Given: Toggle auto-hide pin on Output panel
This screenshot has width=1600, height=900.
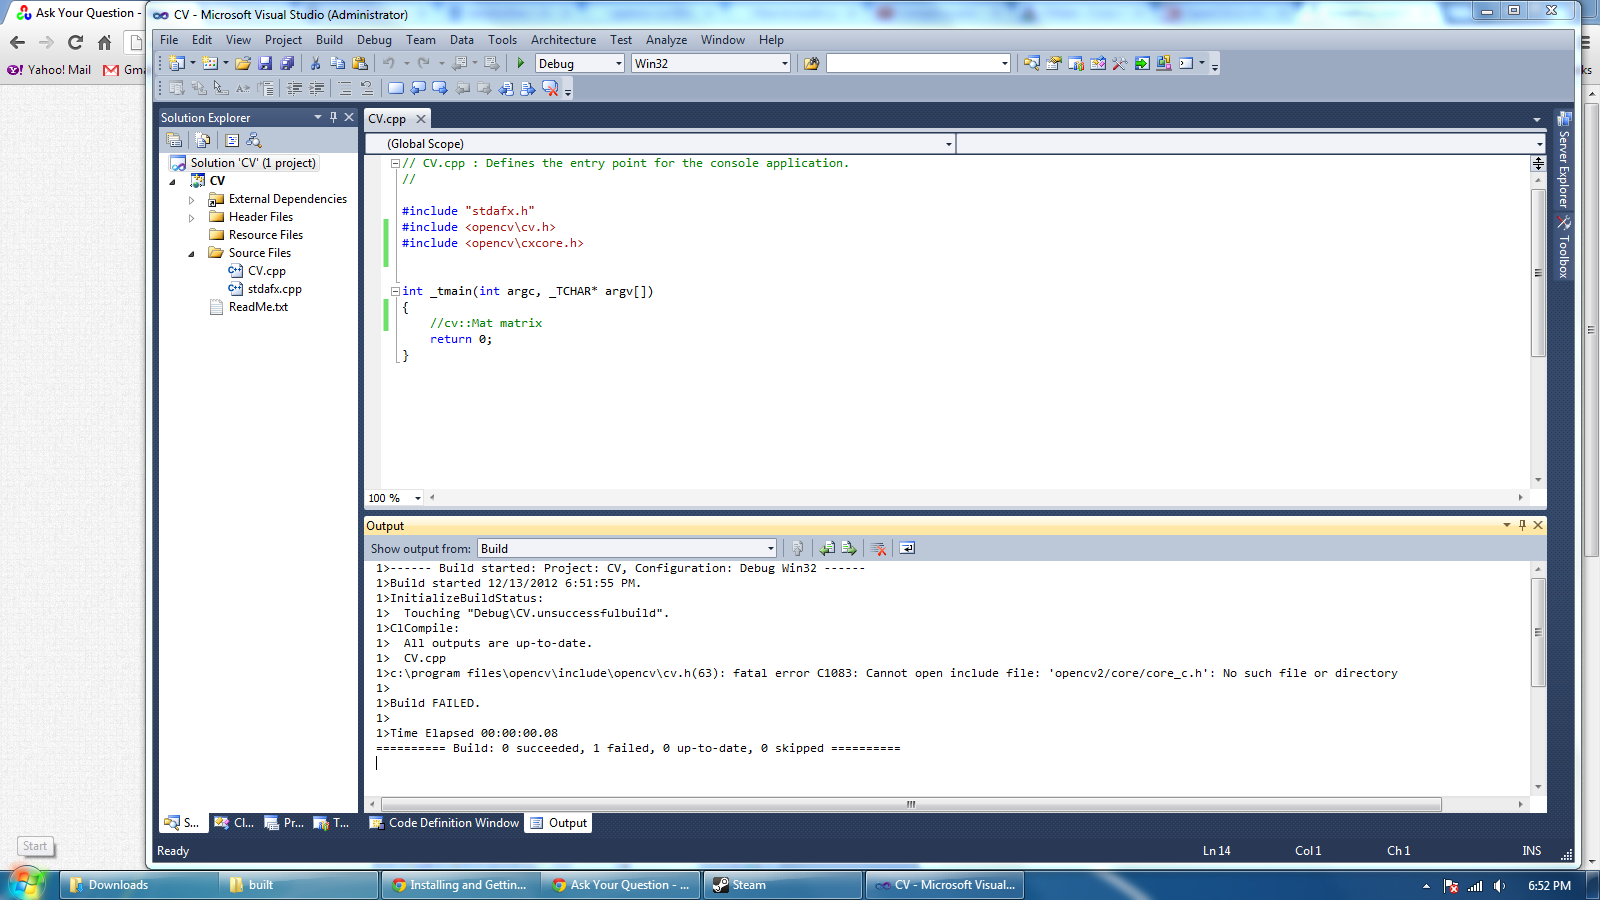Looking at the screenshot, I should [1522, 525].
